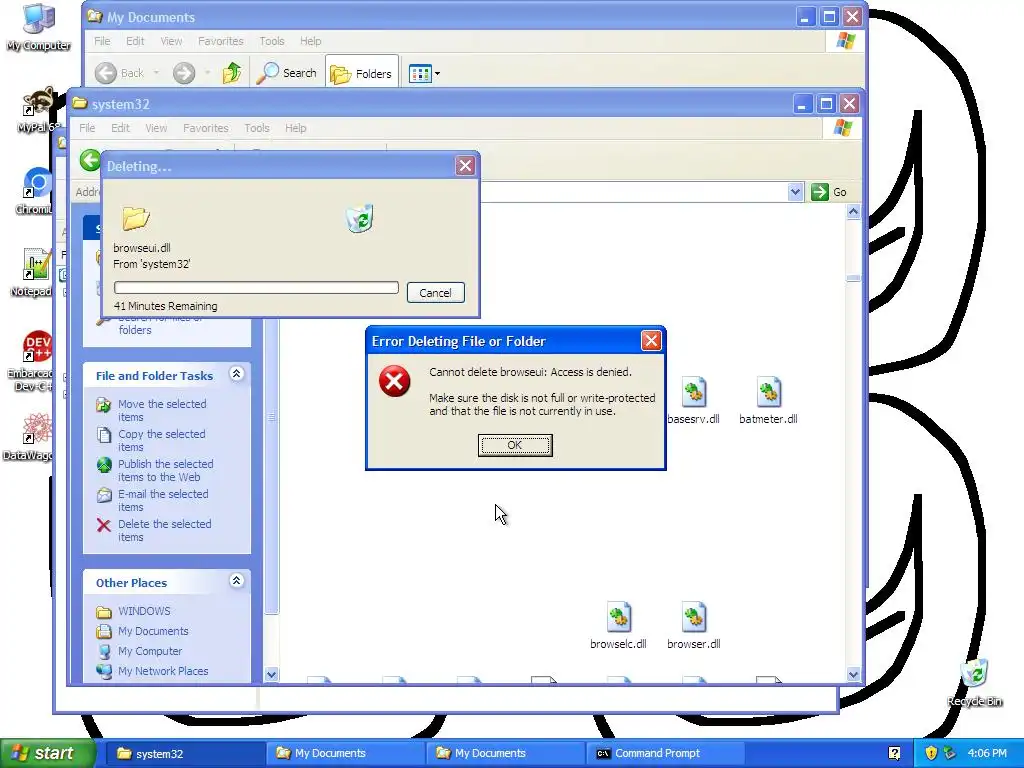The height and width of the screenshot is (768, 1024).
Task: Open Help menu in system32 window
Action: [x=295, y=128]
